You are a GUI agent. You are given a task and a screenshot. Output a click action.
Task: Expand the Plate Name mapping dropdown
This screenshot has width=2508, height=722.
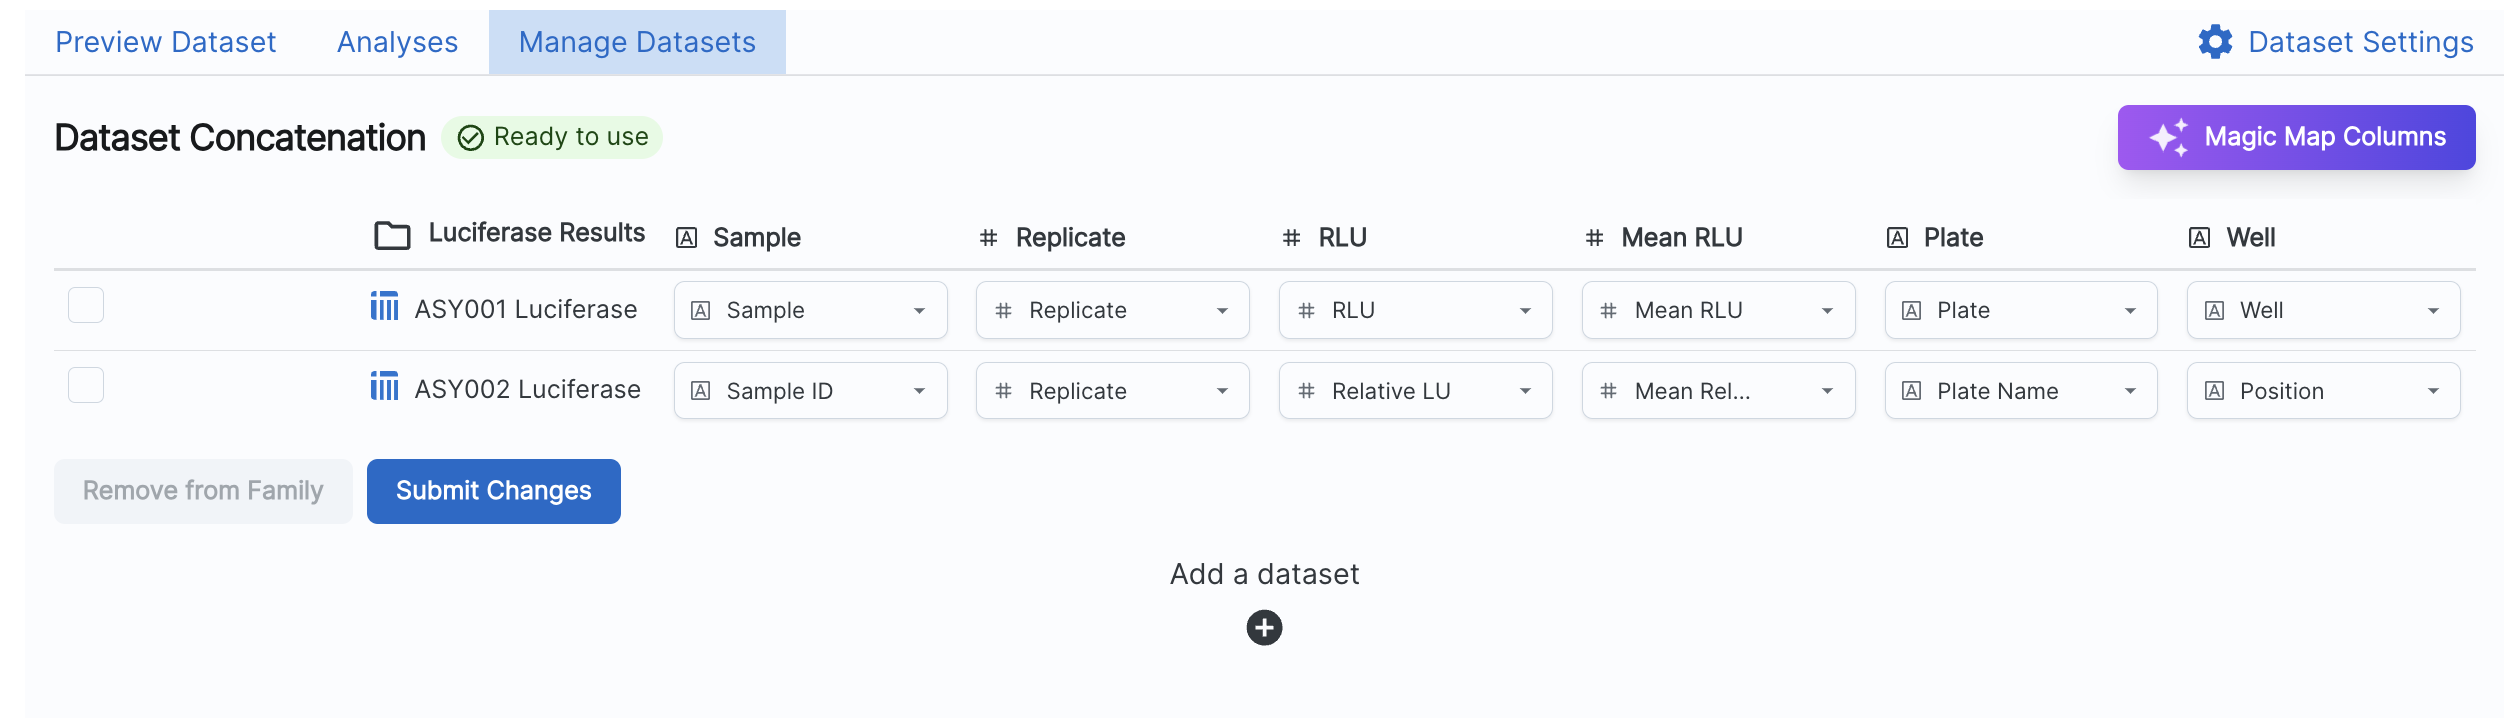[x=2021, y=391]
